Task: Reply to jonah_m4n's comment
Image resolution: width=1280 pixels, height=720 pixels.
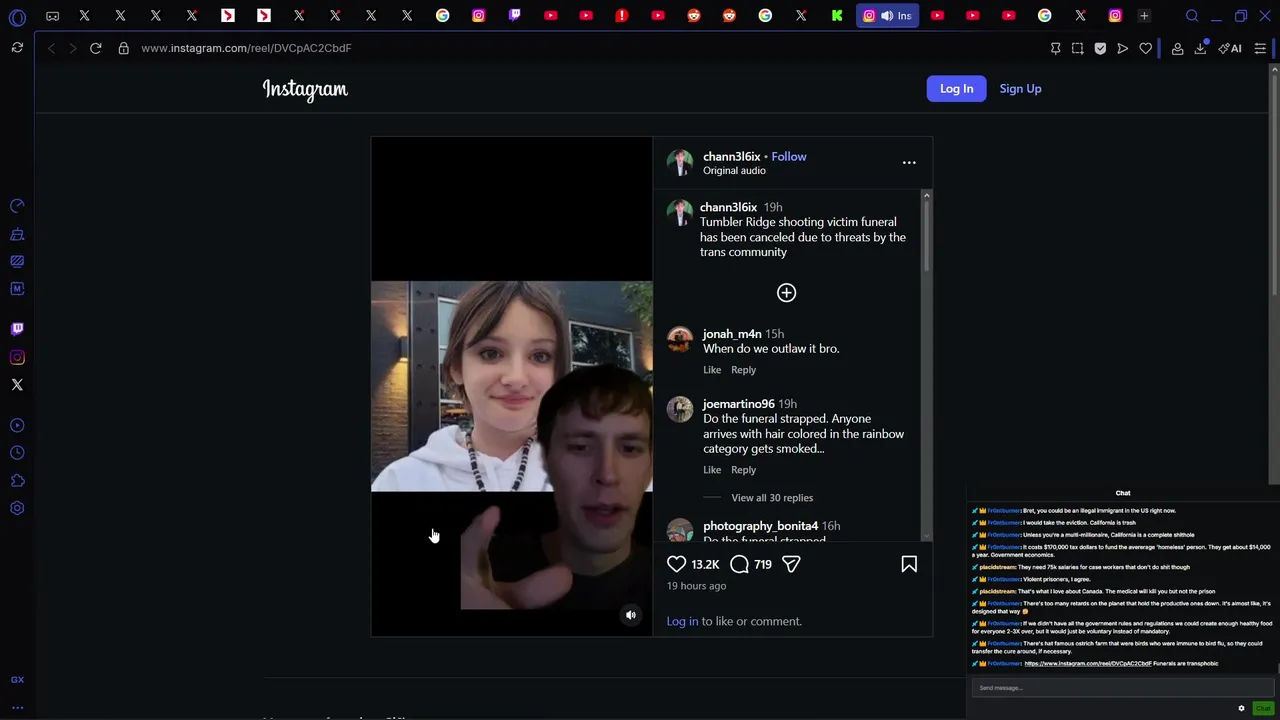Action: pyautogui.click(x=743, y=370)
